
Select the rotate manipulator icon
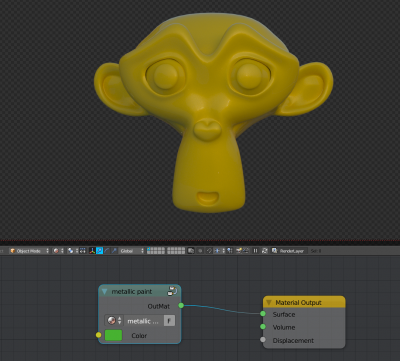[x=107, y=251]
